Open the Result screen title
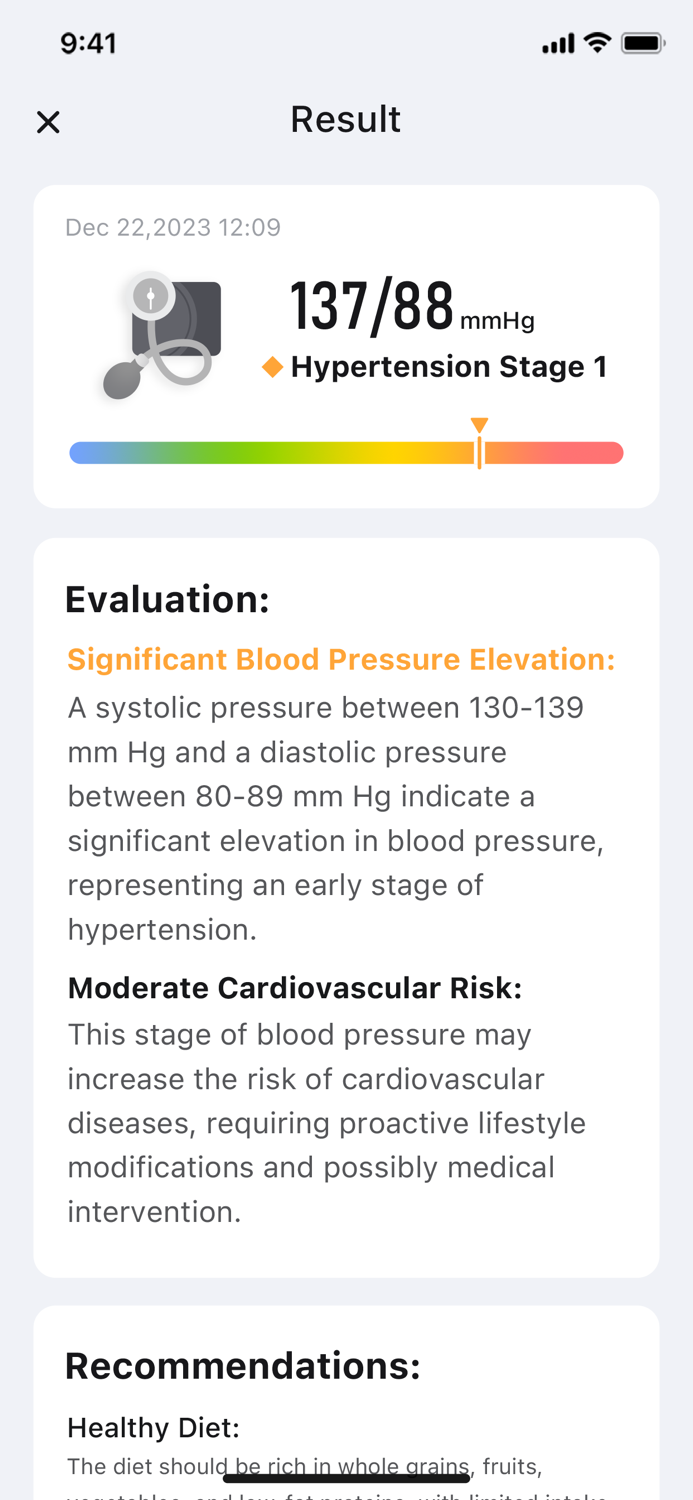 pyautogui.click(x=345, y=118)
